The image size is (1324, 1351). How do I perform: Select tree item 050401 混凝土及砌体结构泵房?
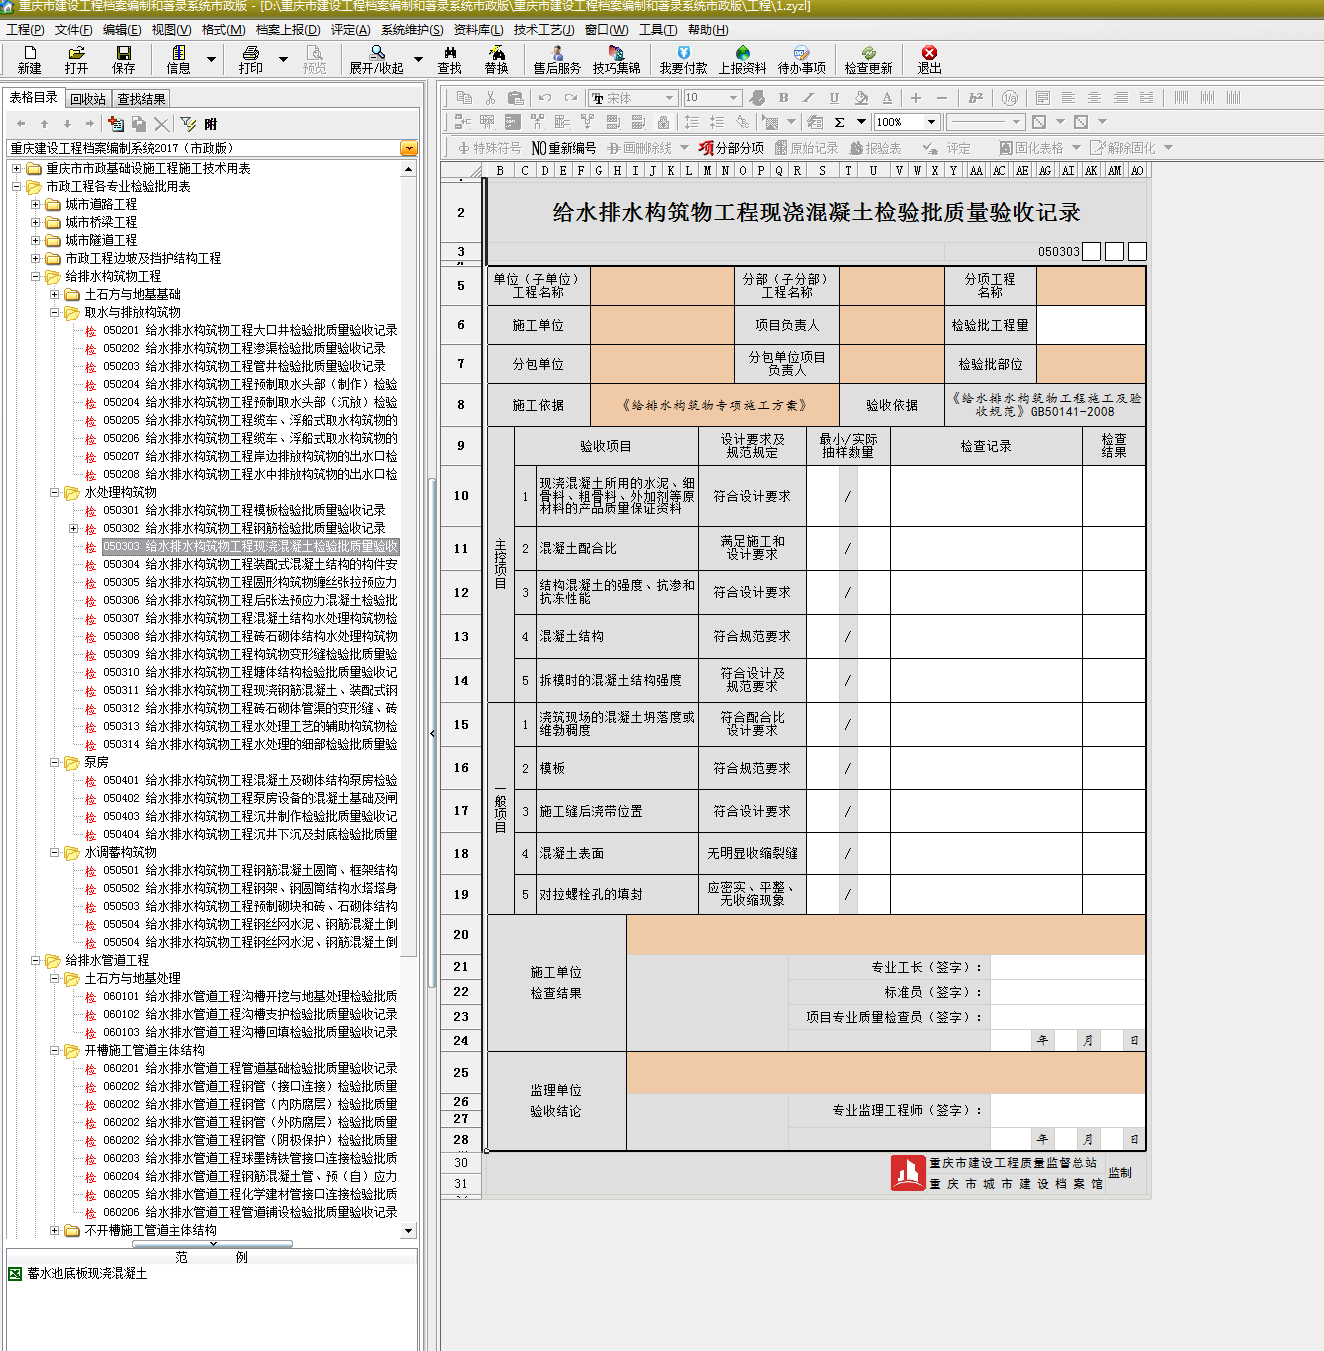pyautogui.click(x=250, y=780)
